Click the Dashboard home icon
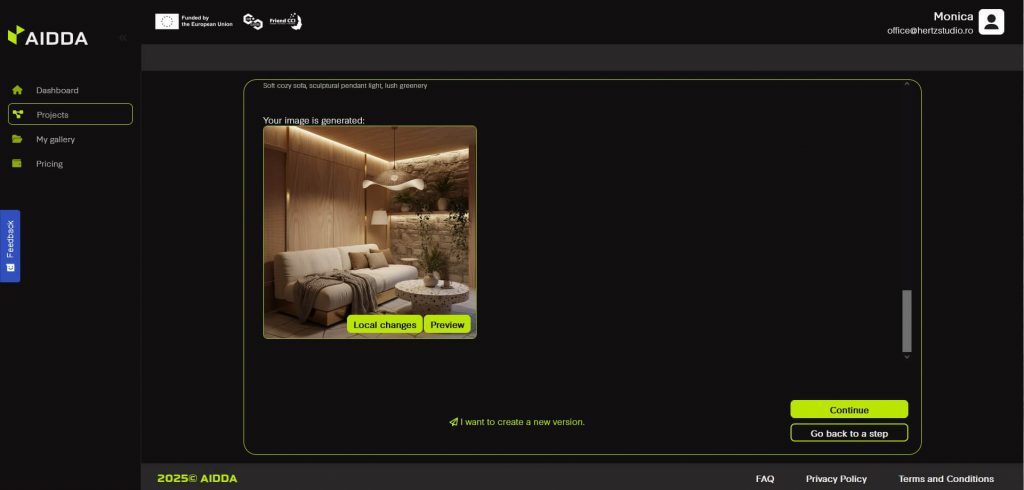1024x490 pixels. [17, 90]
